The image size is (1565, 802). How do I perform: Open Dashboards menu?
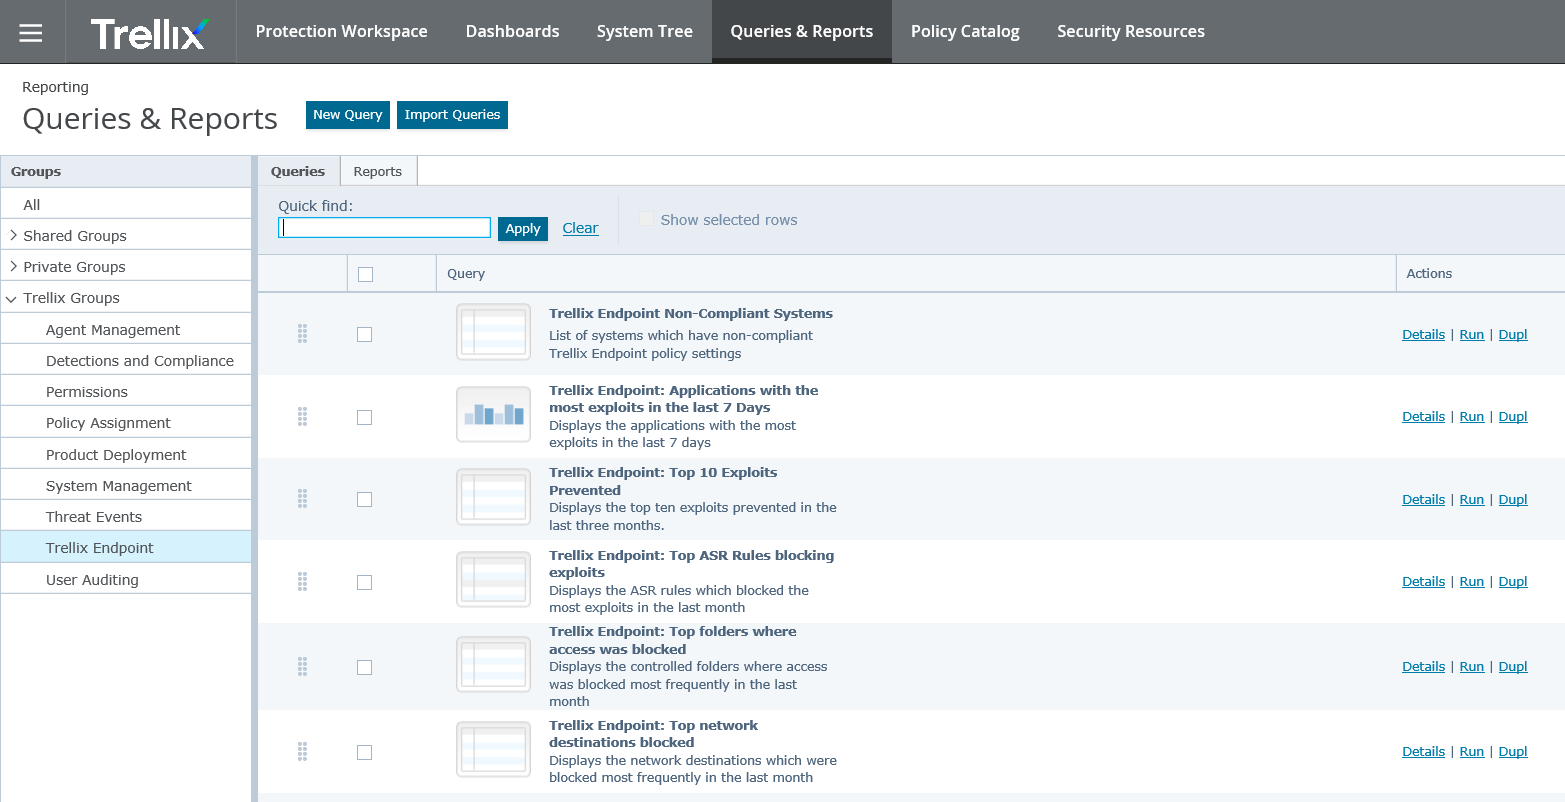tap(512, 31)
